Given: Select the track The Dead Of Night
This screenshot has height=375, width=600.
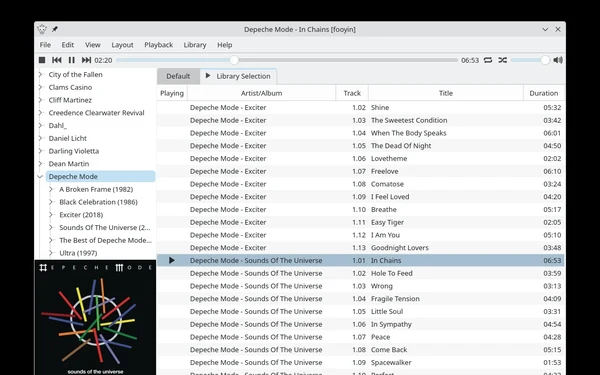Looking at the screenshot, I should click(x=360, y=146).
